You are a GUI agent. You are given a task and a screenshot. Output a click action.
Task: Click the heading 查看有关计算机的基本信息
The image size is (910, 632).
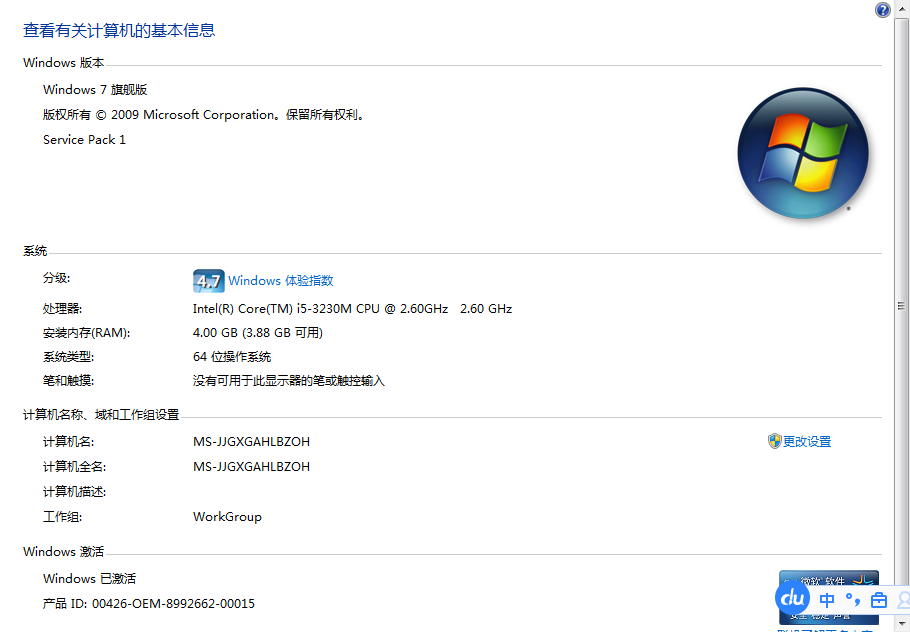(119, 30)
